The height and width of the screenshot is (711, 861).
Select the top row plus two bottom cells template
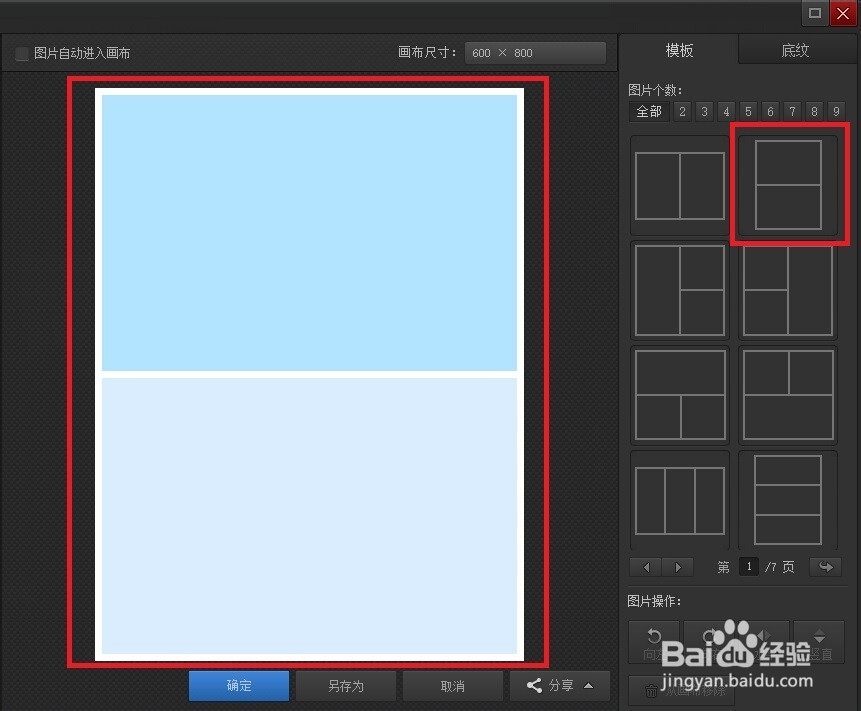click(680, 395)
